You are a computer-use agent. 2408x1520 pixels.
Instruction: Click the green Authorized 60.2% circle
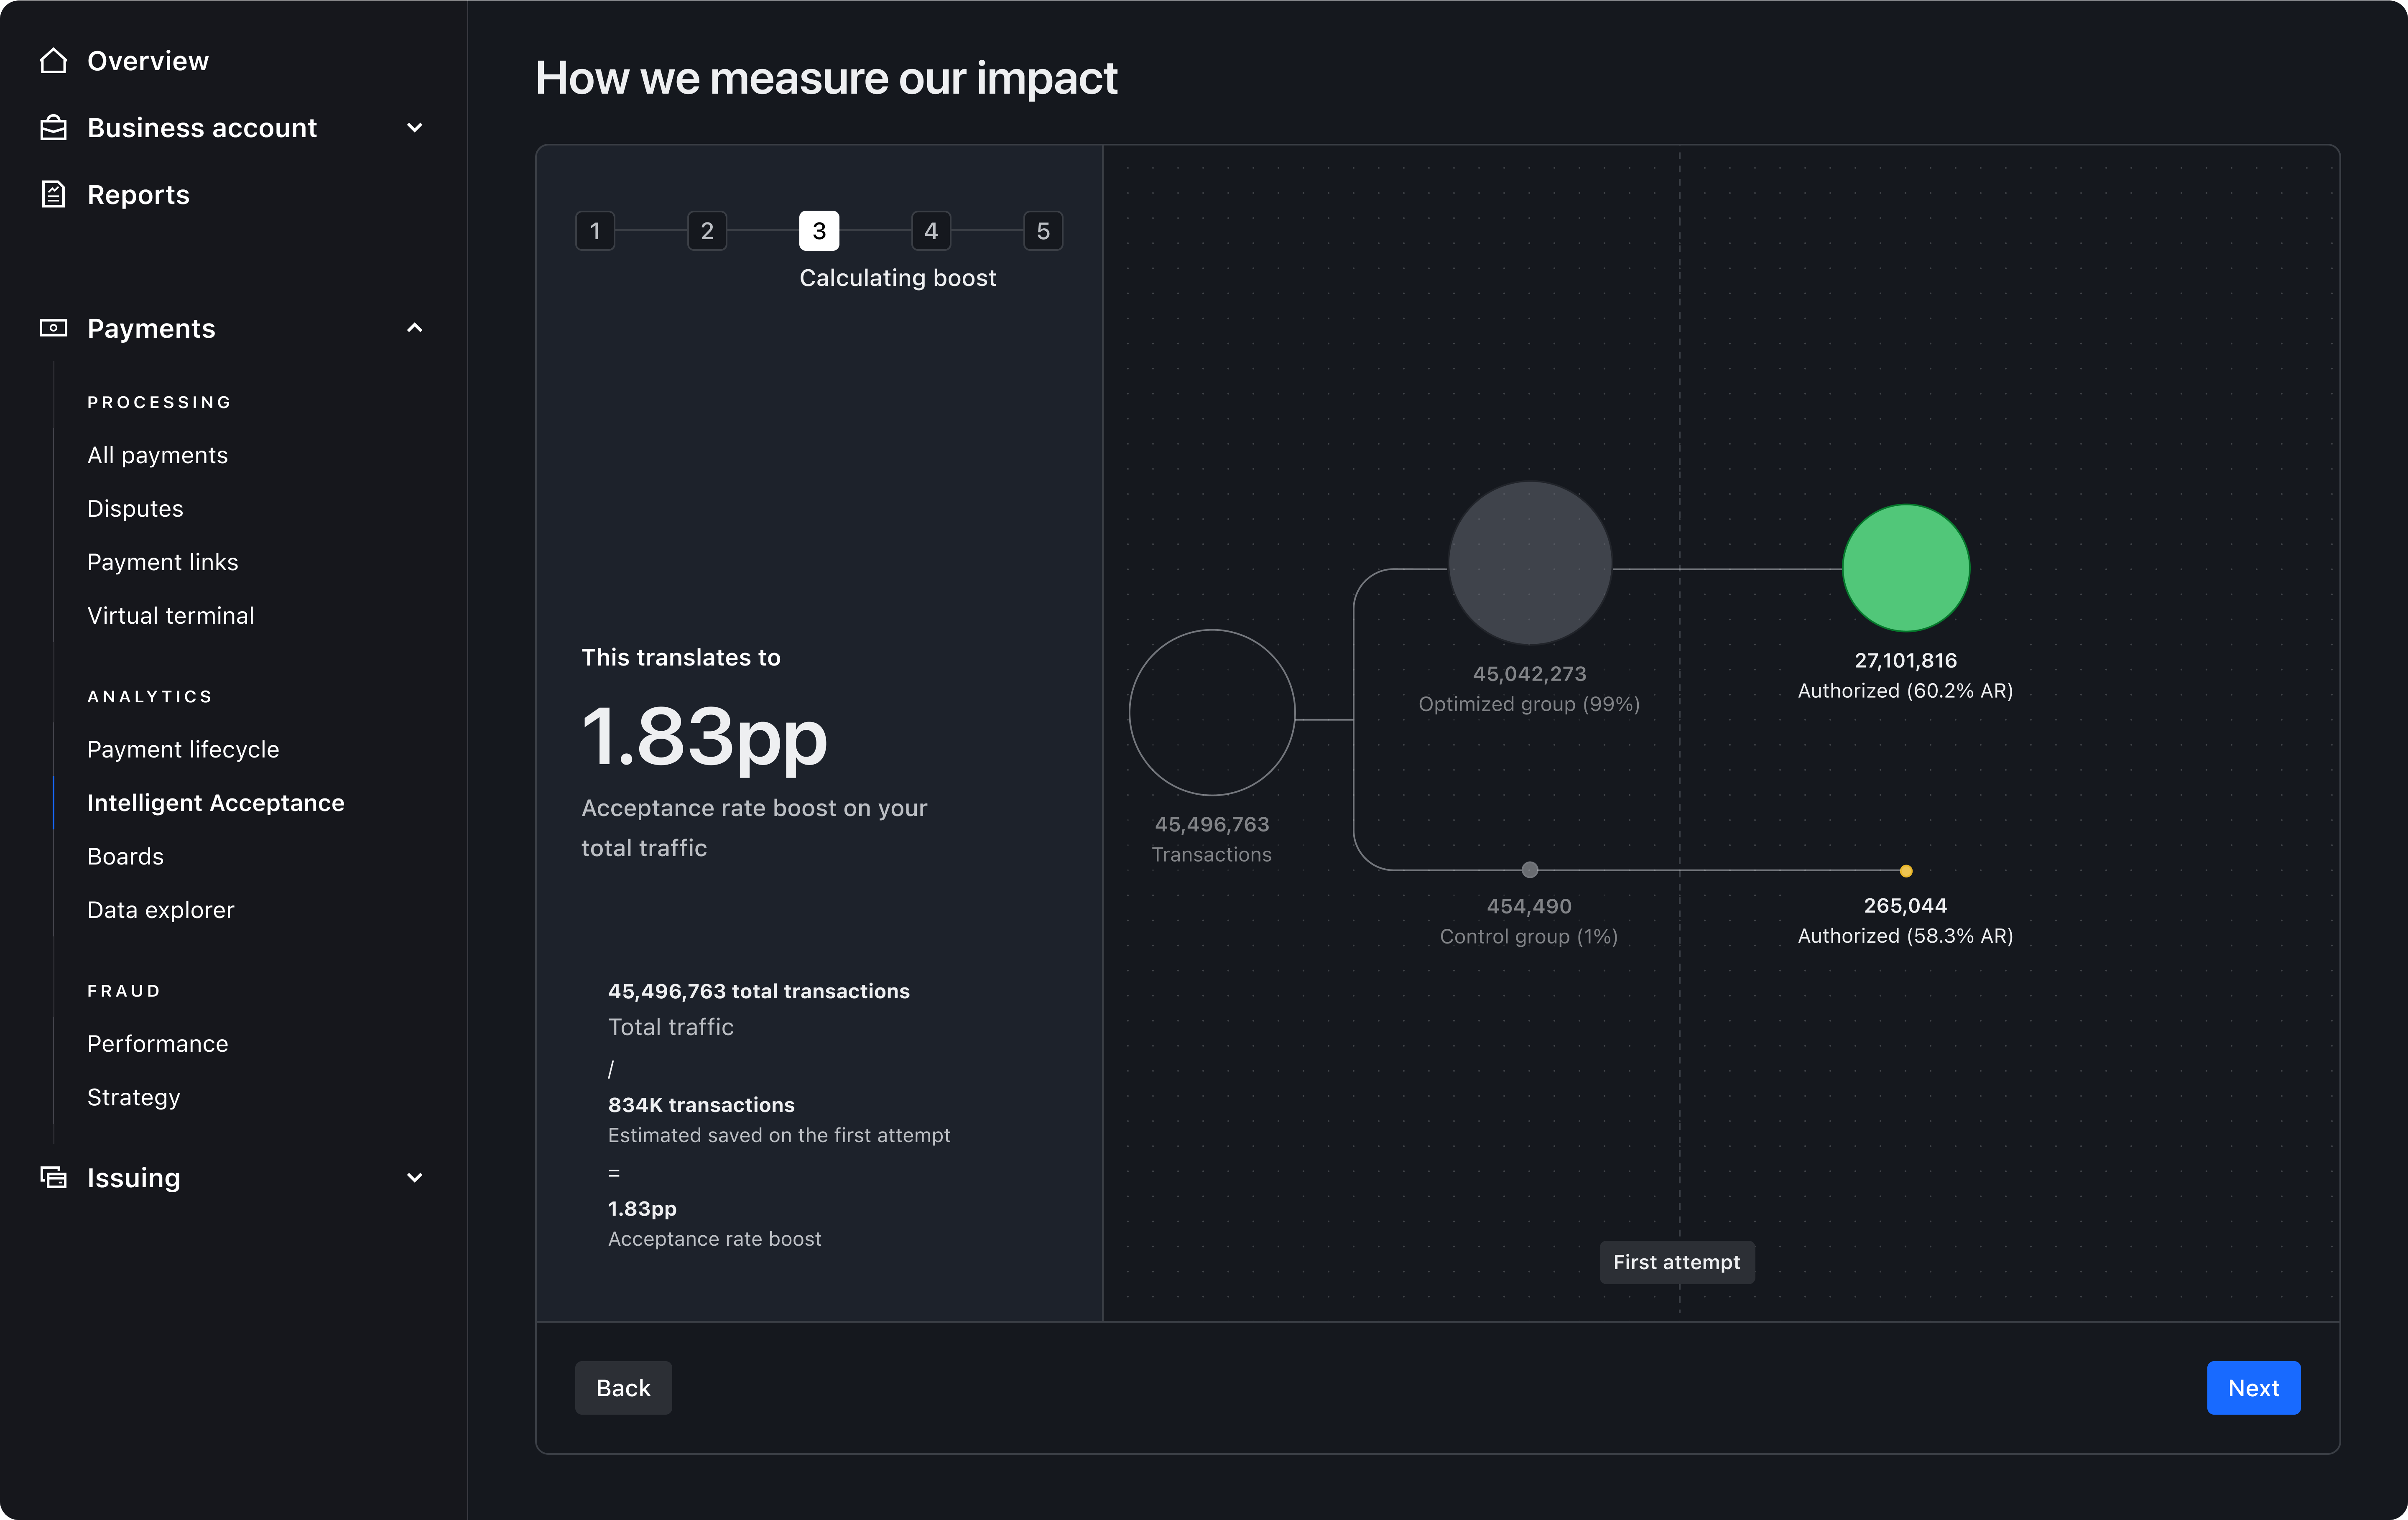pos(1906,568)
